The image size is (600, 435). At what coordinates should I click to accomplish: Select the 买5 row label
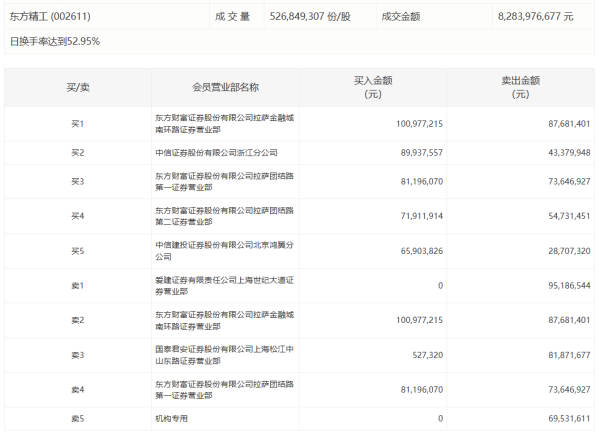coord(78,251)
